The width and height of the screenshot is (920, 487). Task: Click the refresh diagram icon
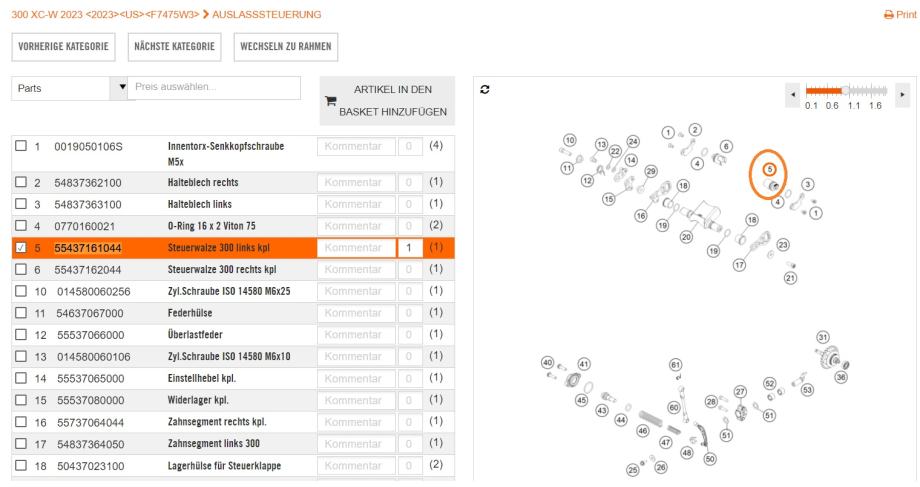(485, 89)
